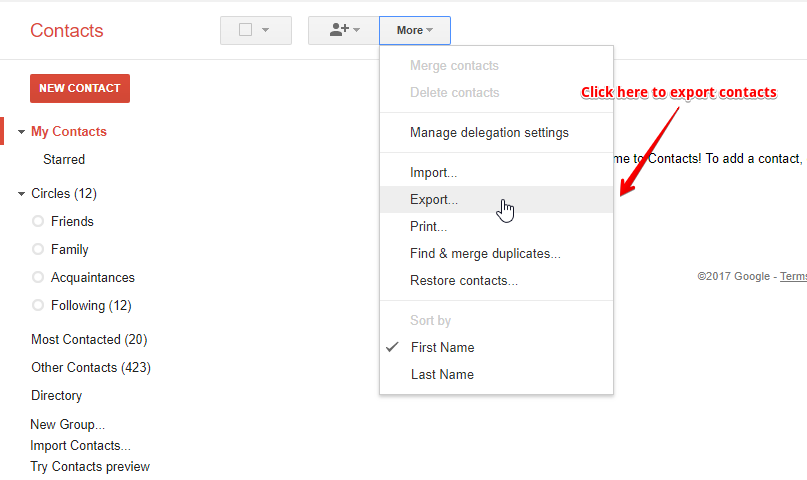807x480 pixels.
Task: Open the Acquaintances circle
Action: coord(93,277)
